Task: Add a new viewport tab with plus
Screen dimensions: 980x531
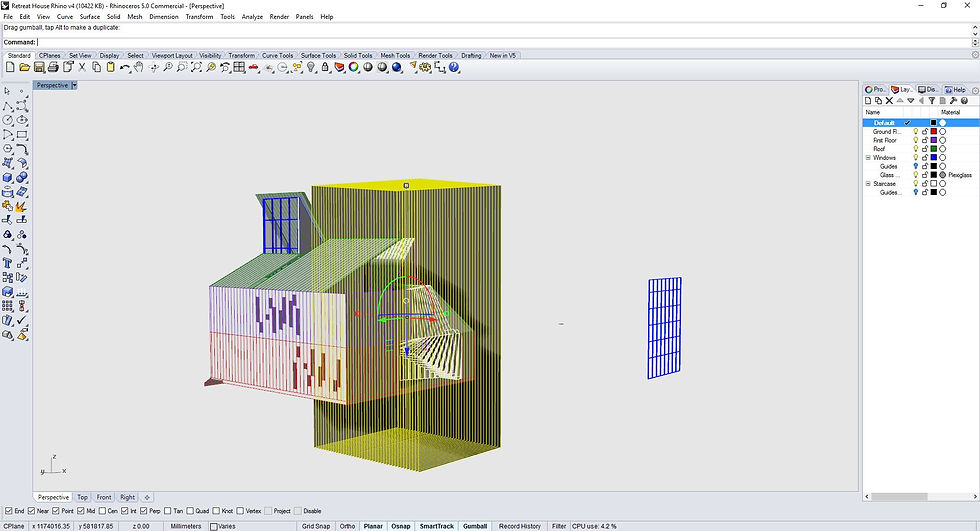Action: (x=147, y=497)
